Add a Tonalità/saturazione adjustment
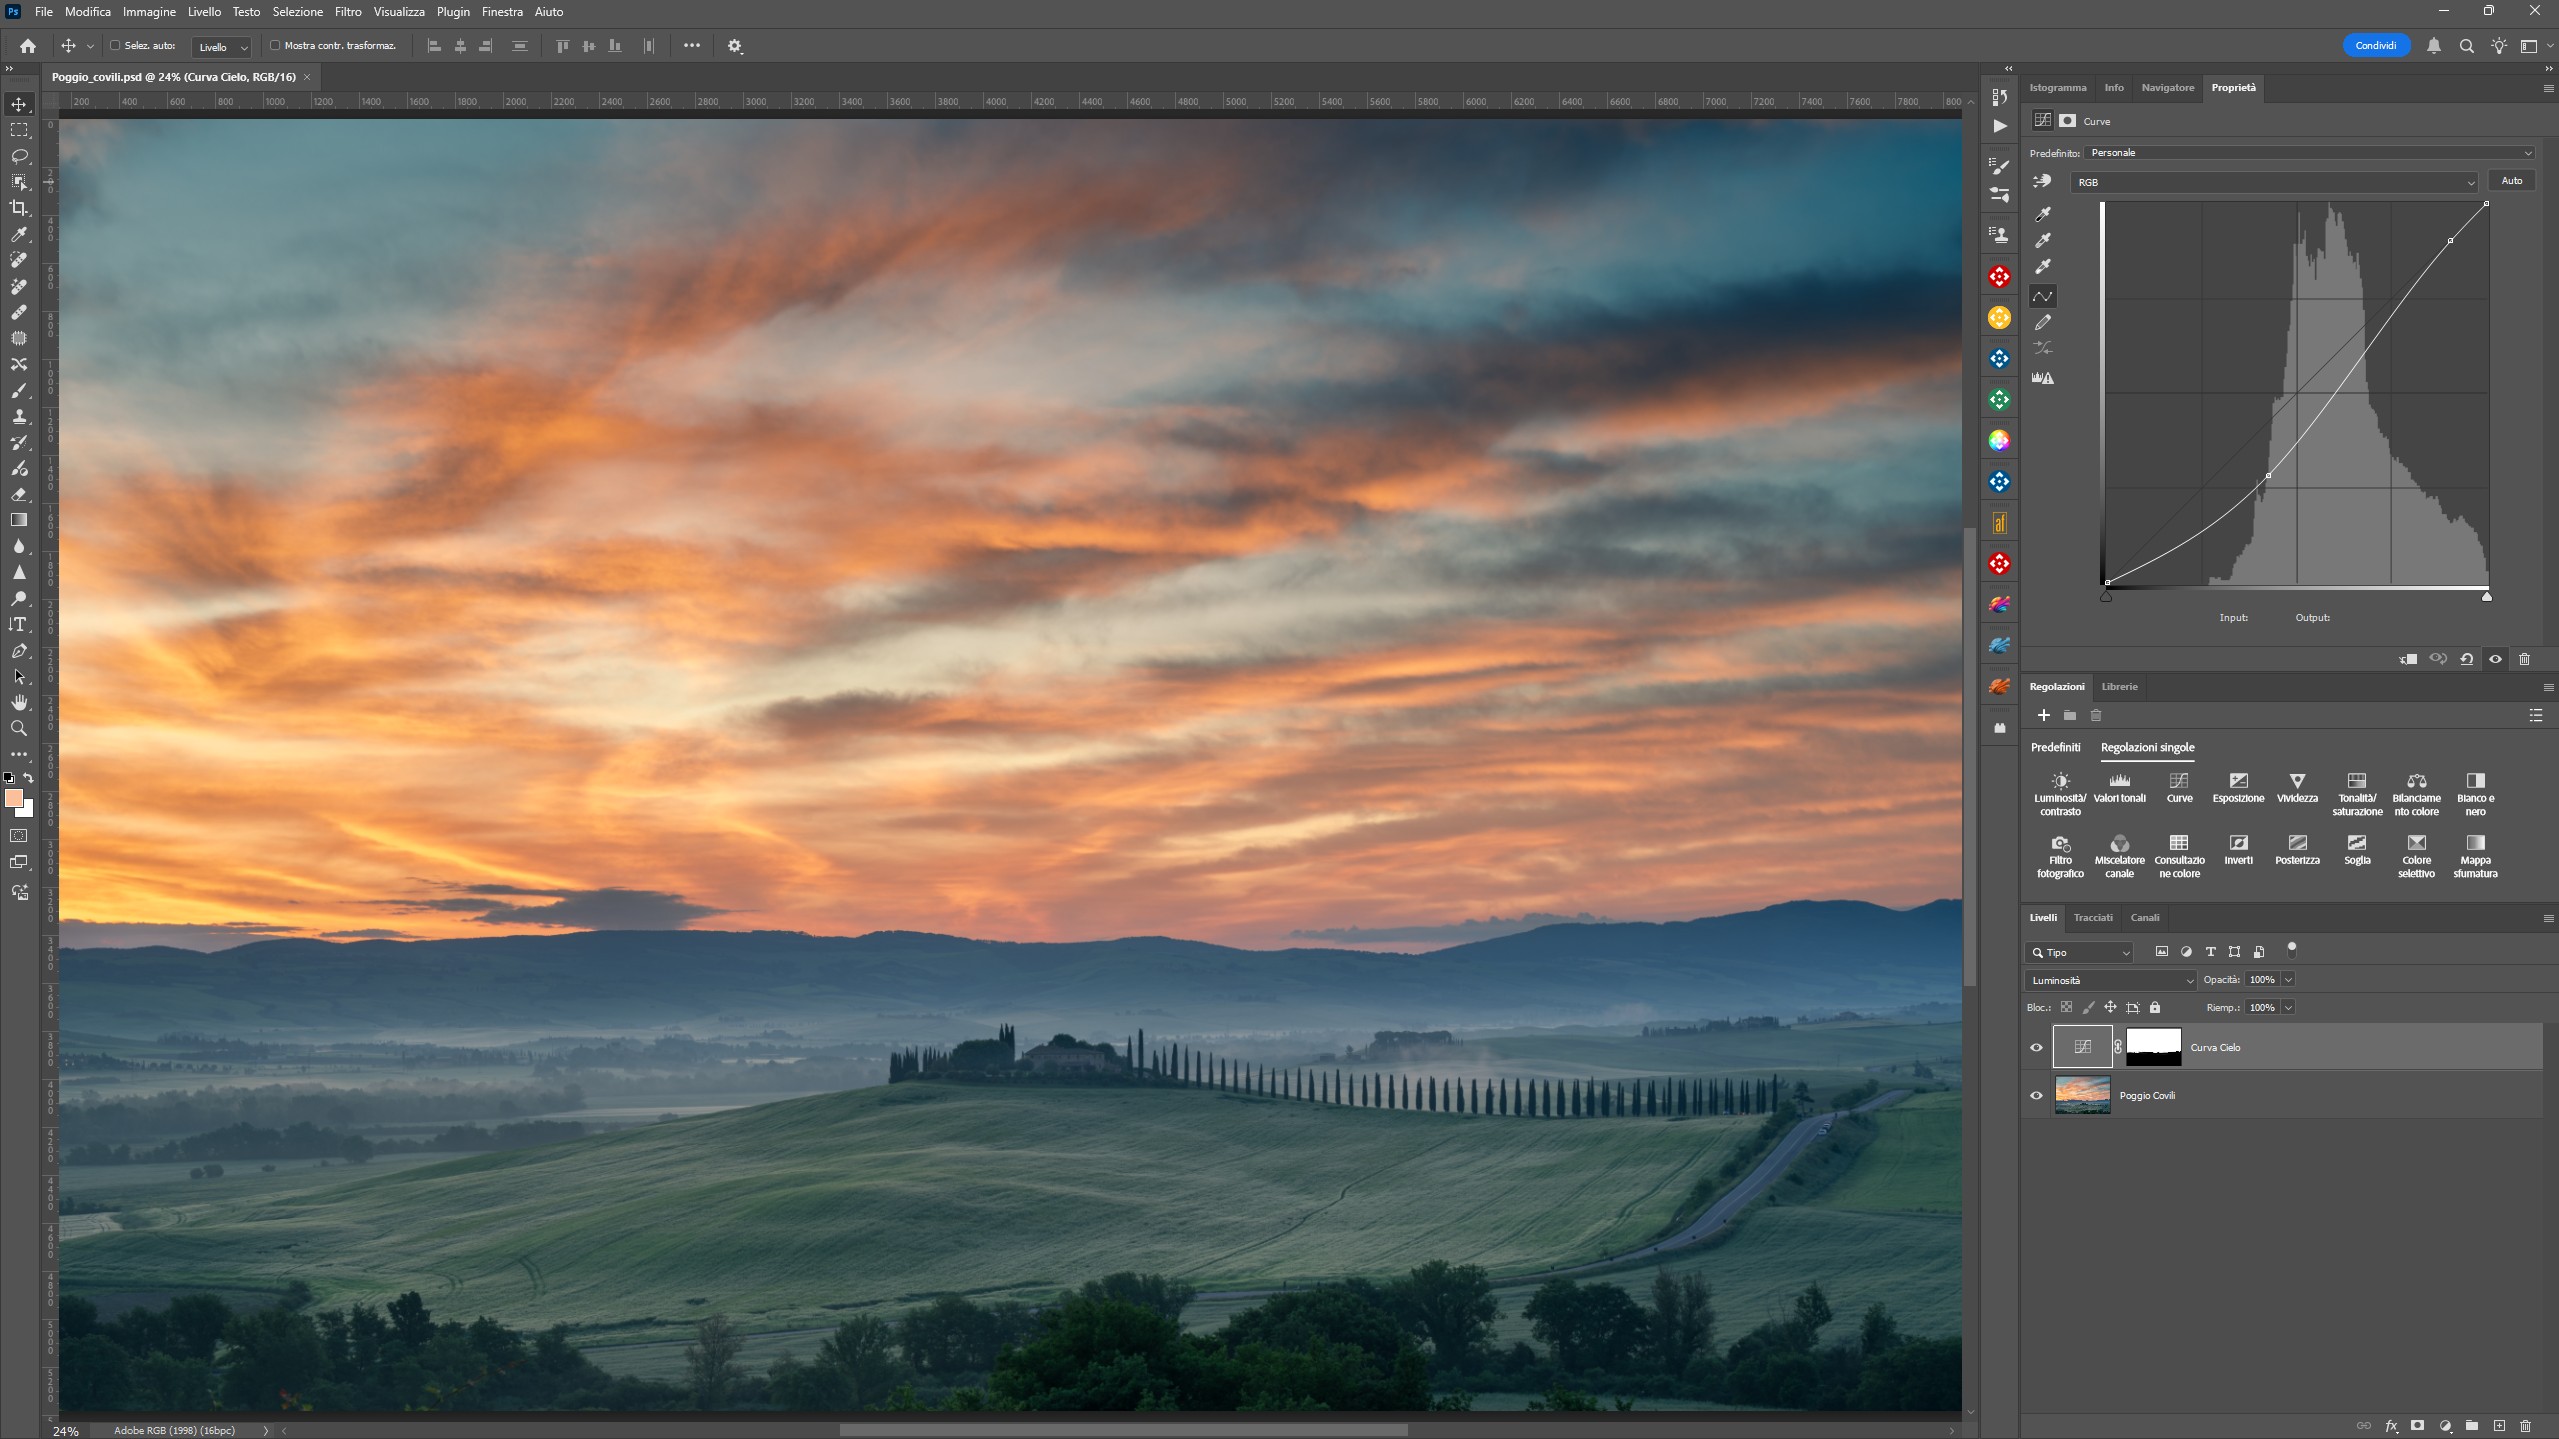2559x1439 pixels. (x=2357, y=795)
